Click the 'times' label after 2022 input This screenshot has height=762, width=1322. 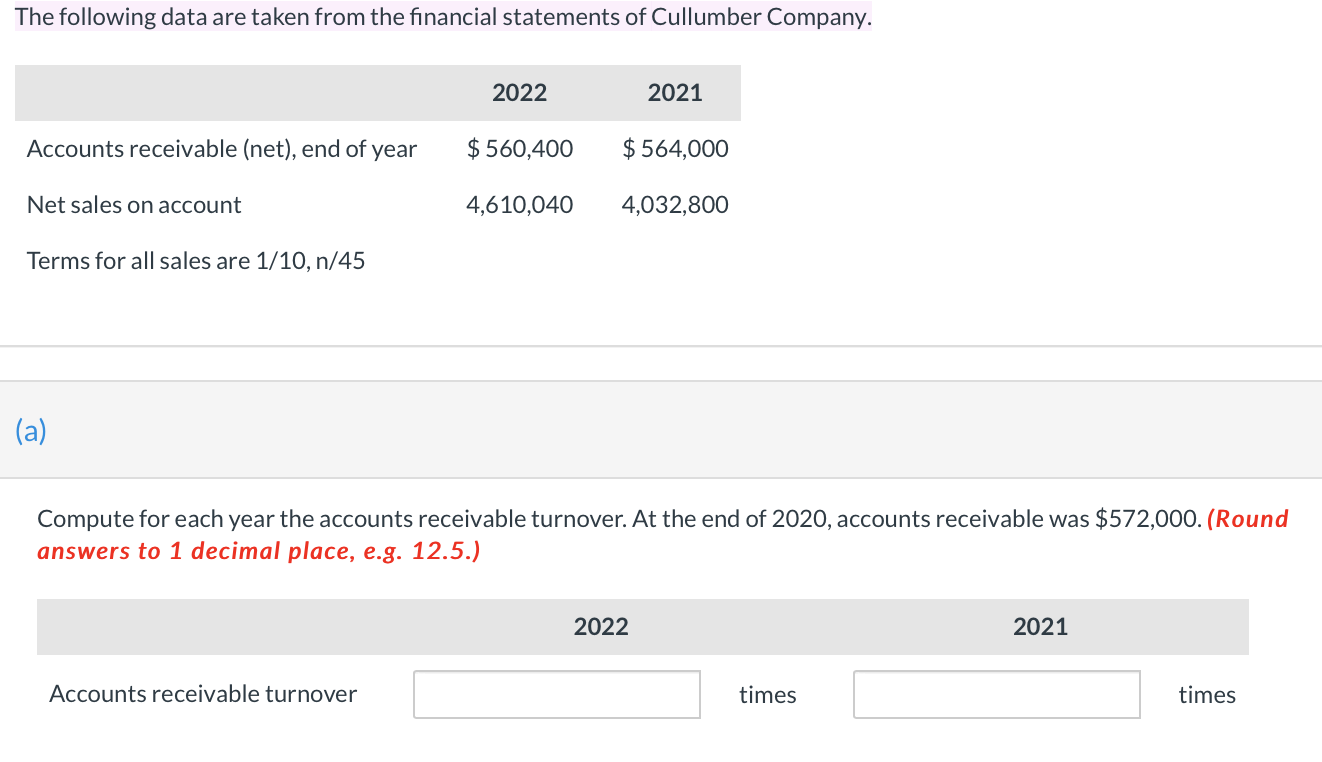point(768,695)
